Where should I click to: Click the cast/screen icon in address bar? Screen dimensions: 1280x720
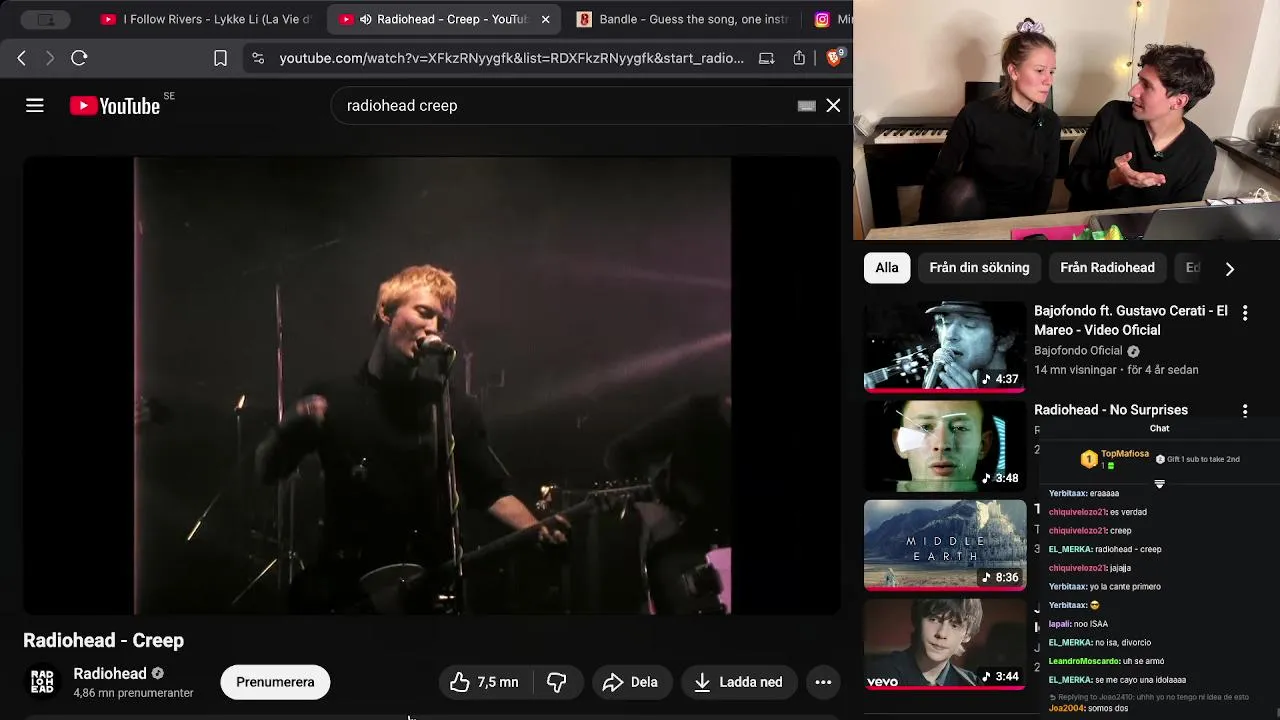pos(767,58)
